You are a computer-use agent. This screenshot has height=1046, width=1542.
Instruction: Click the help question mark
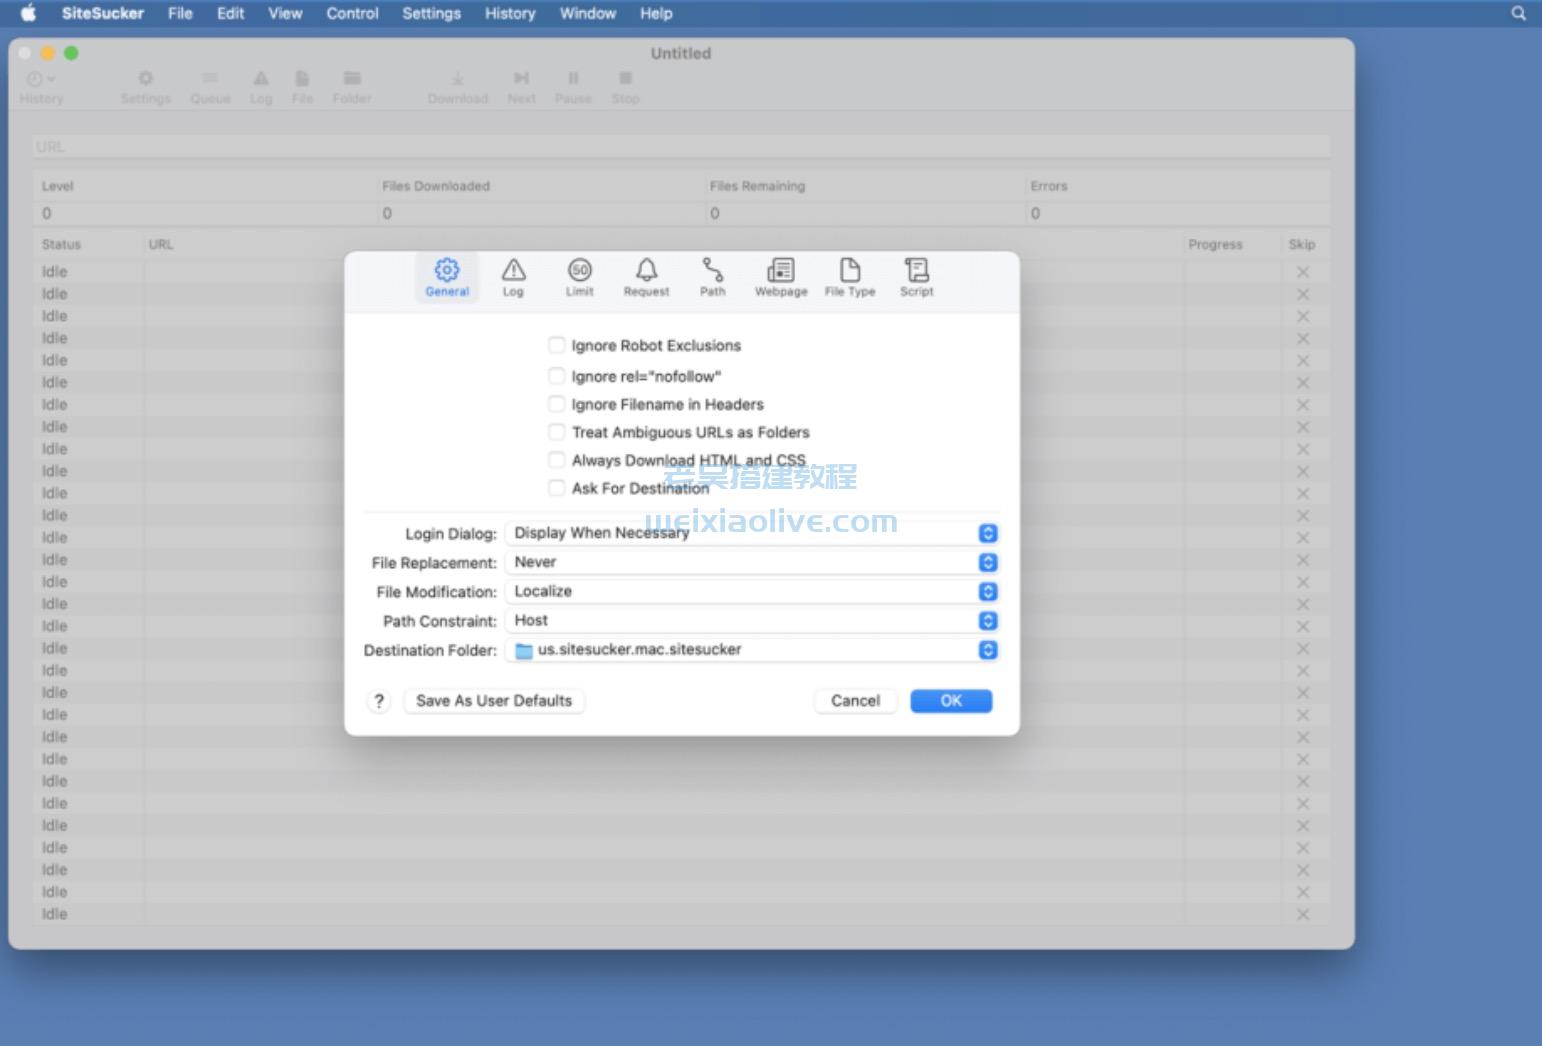tap(378, 701)
